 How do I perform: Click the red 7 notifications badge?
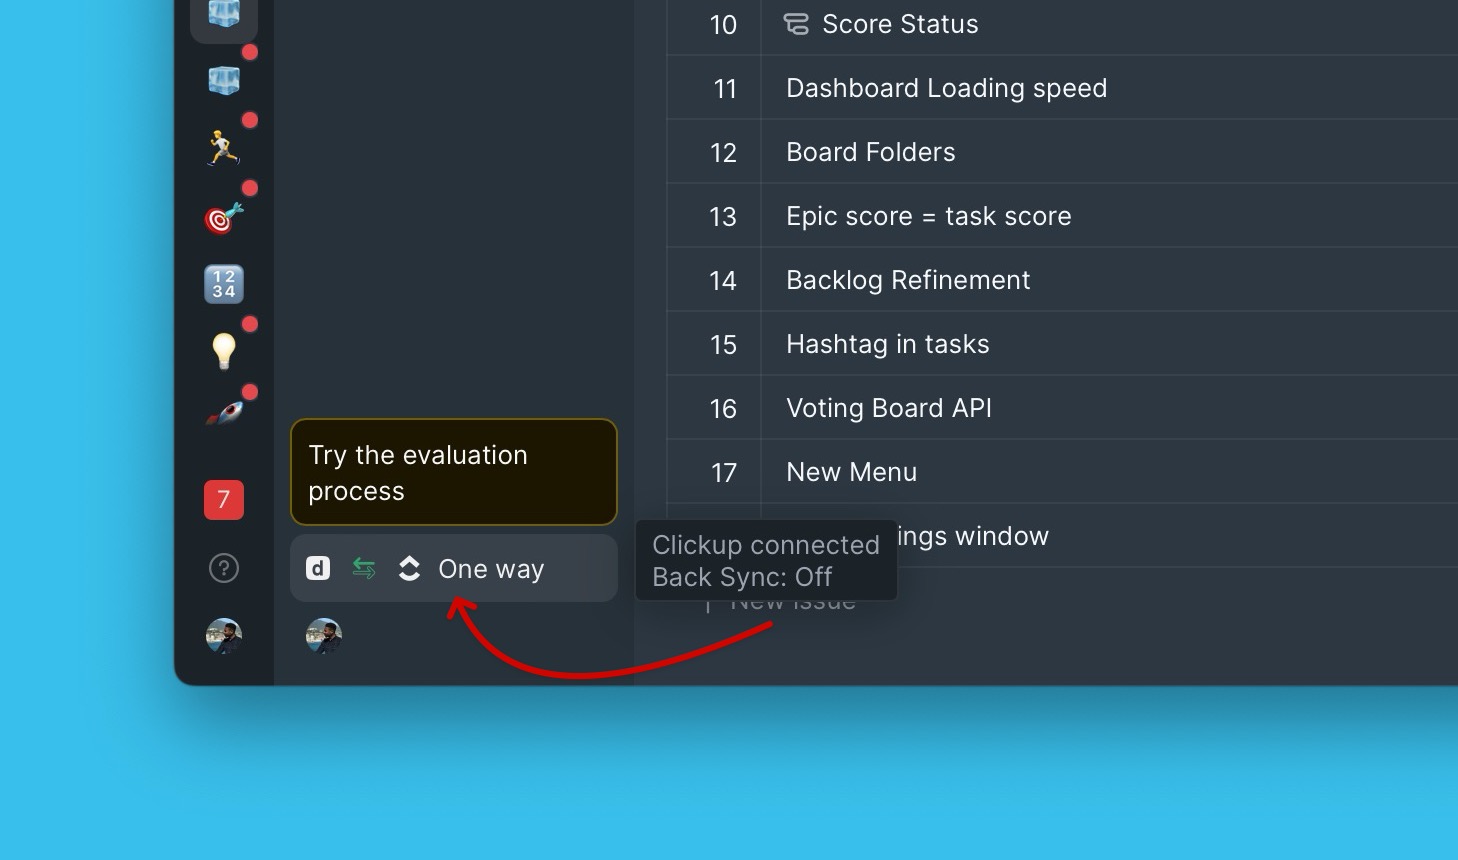pos(224,500)
